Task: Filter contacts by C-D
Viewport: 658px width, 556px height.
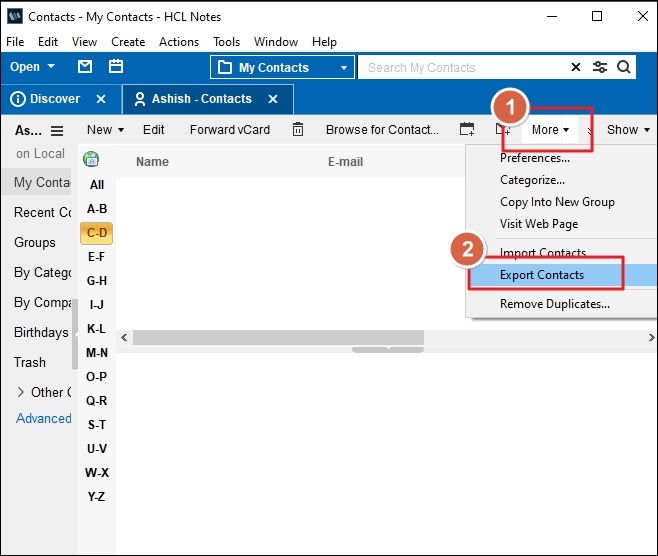Action: (97, 233)
